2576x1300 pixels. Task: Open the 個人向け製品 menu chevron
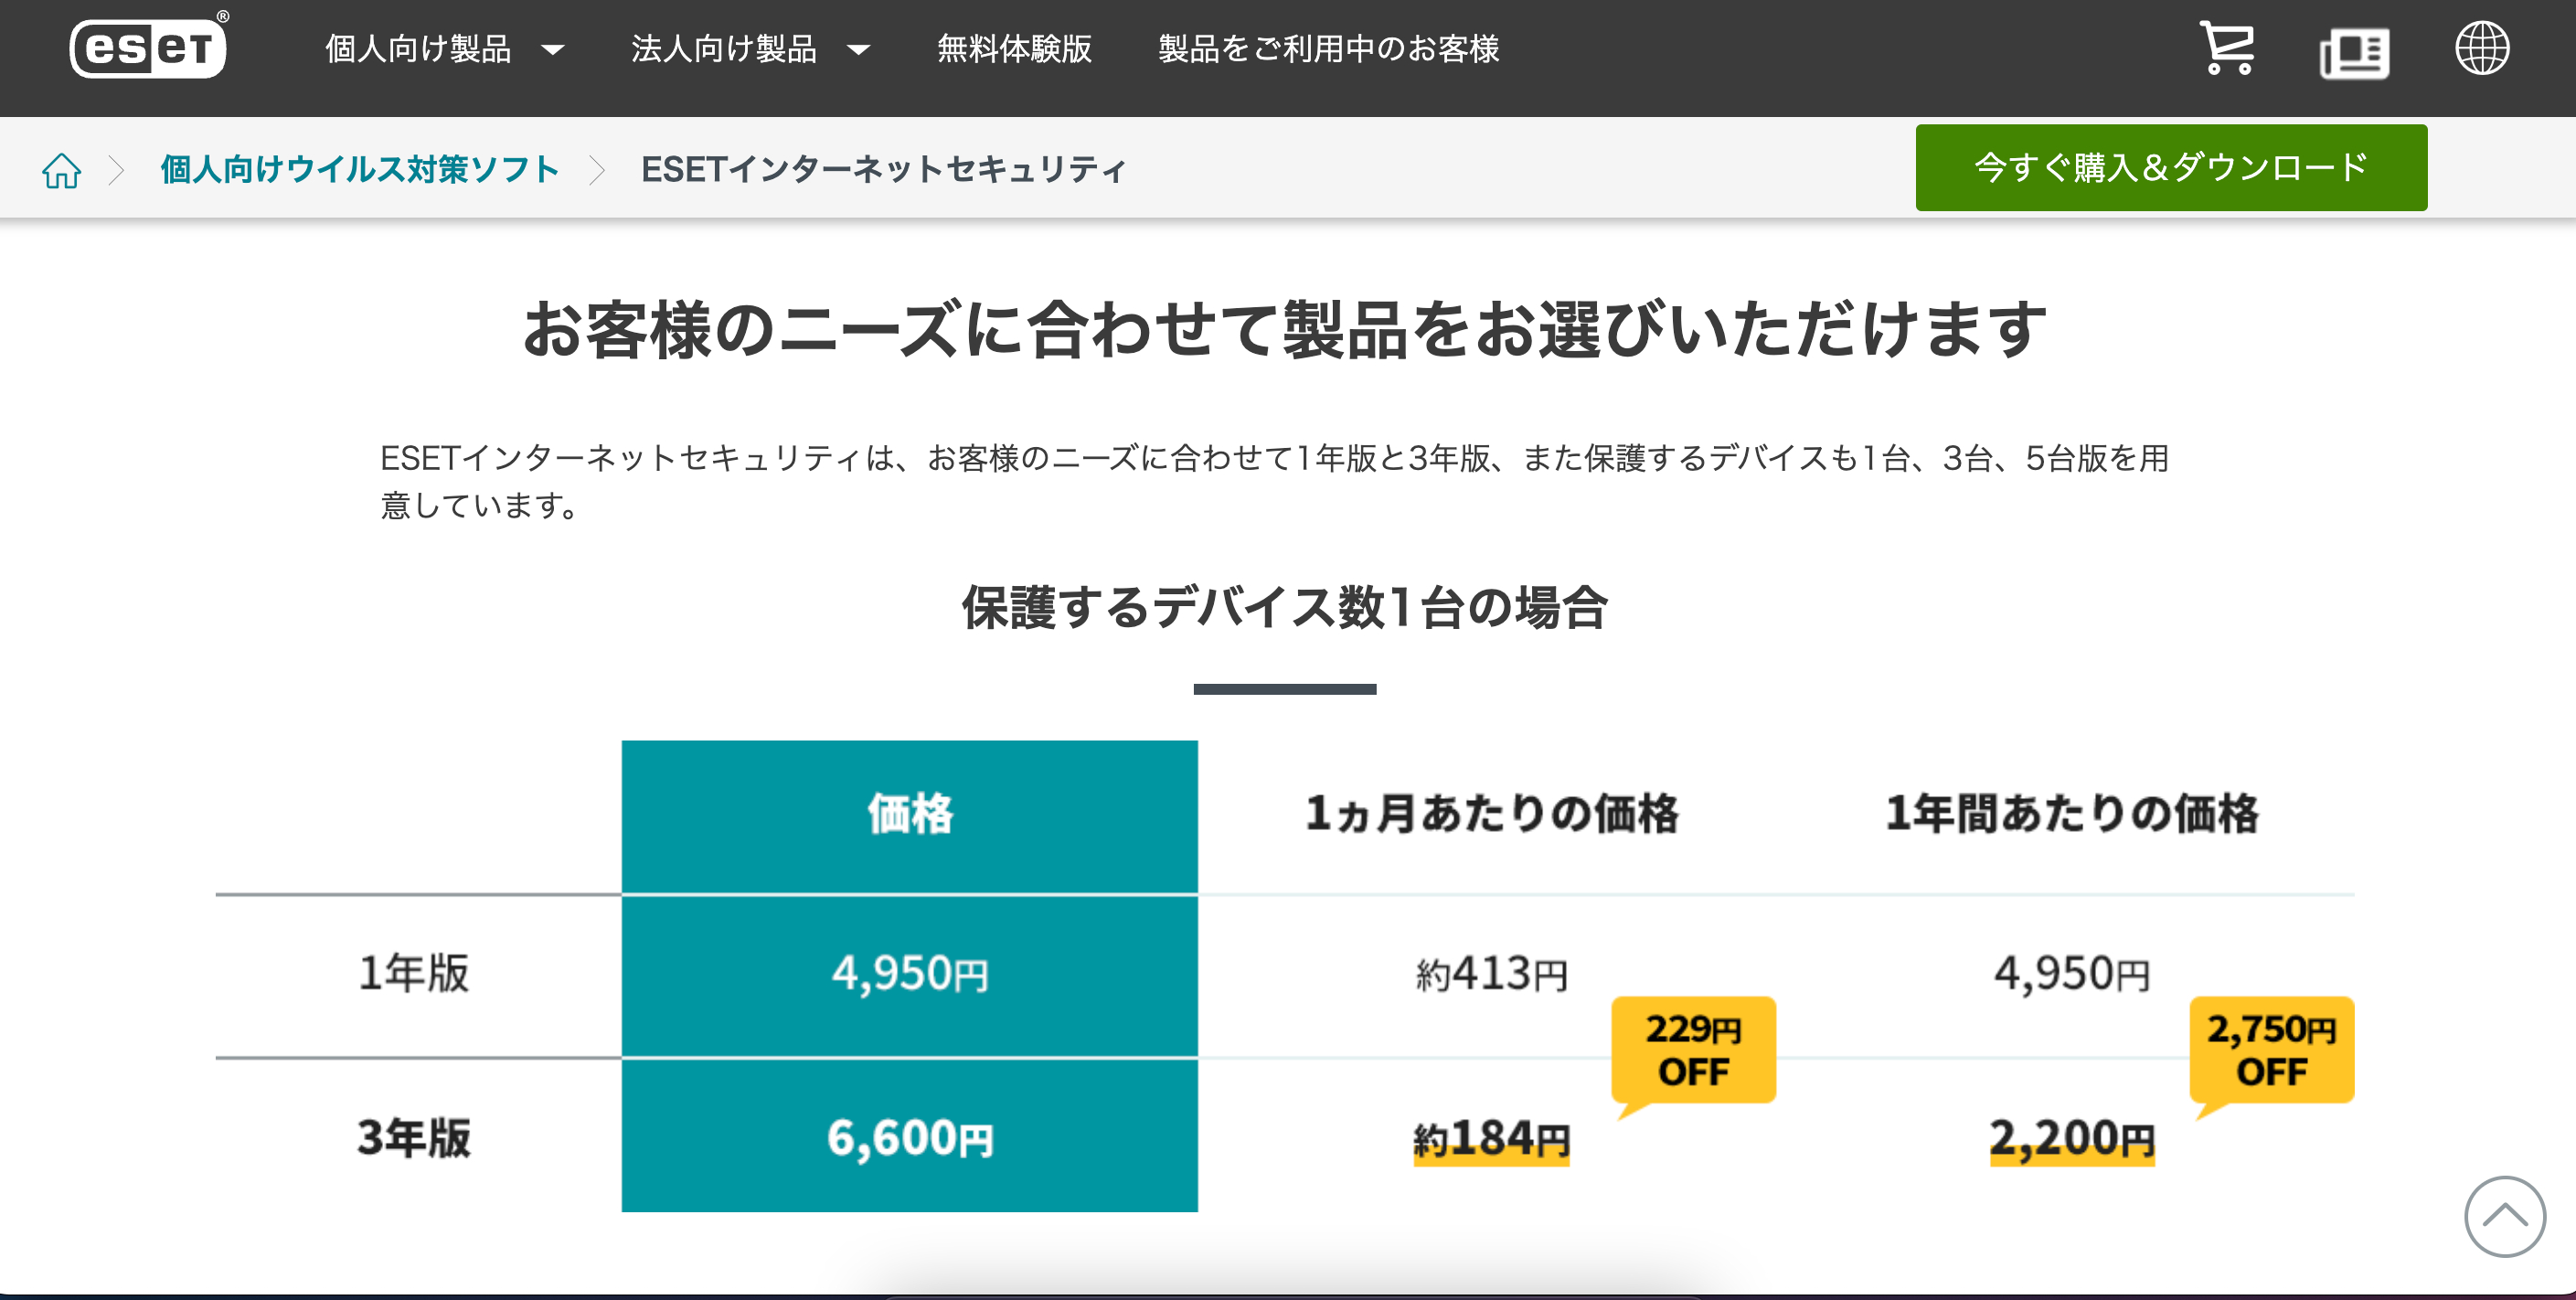(x=554, y=49)
